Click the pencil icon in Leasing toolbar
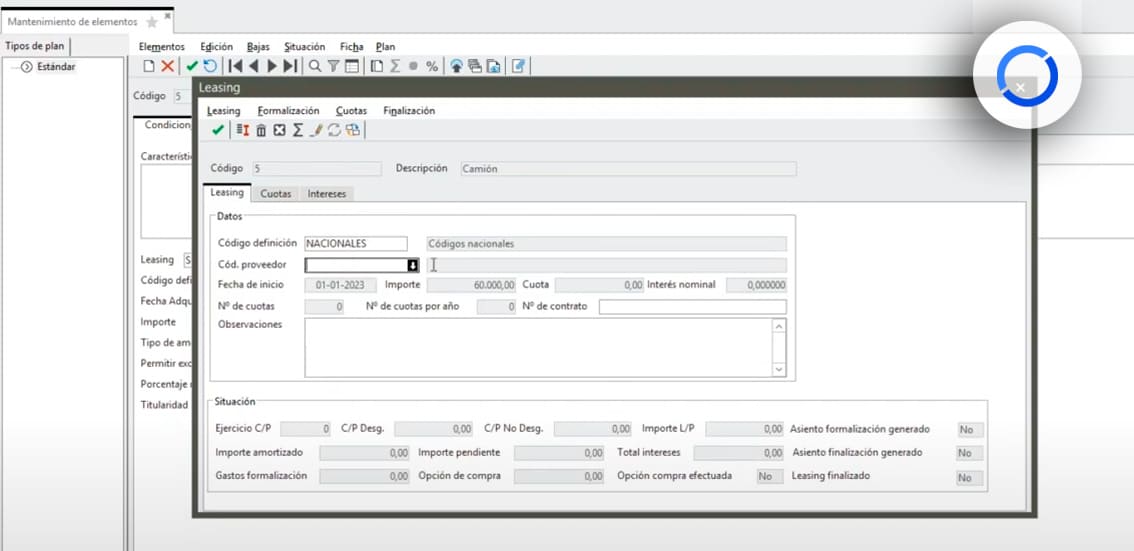This screenshot has height=551, width=1134. (316, 130)
